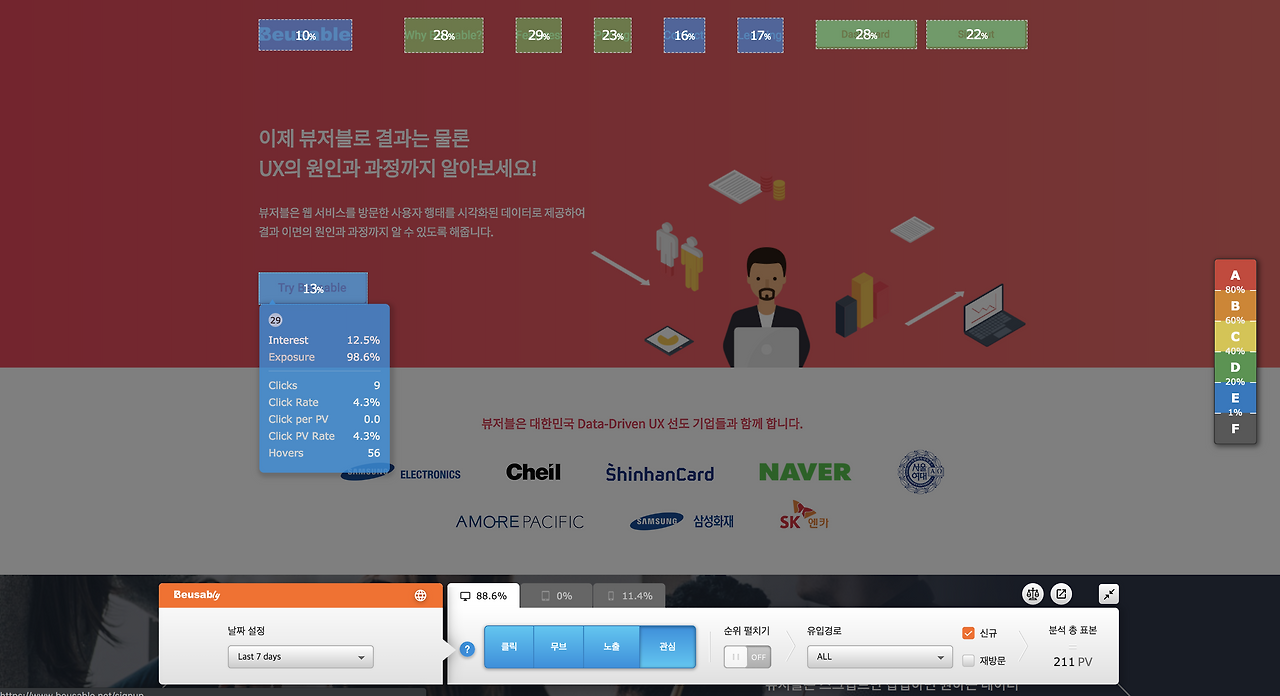Click the Try Beusable button
Screen dimensions: 1280x696
tap(313, 287)
